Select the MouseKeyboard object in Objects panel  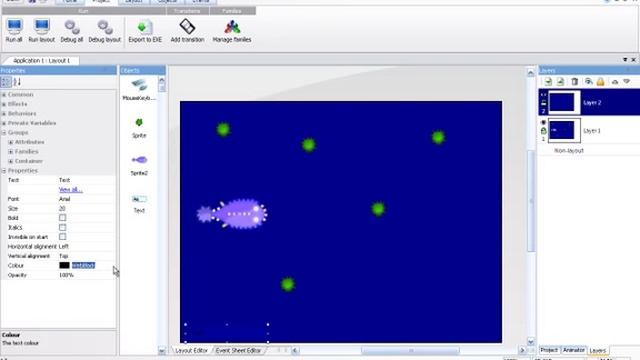tap(139, 89)
